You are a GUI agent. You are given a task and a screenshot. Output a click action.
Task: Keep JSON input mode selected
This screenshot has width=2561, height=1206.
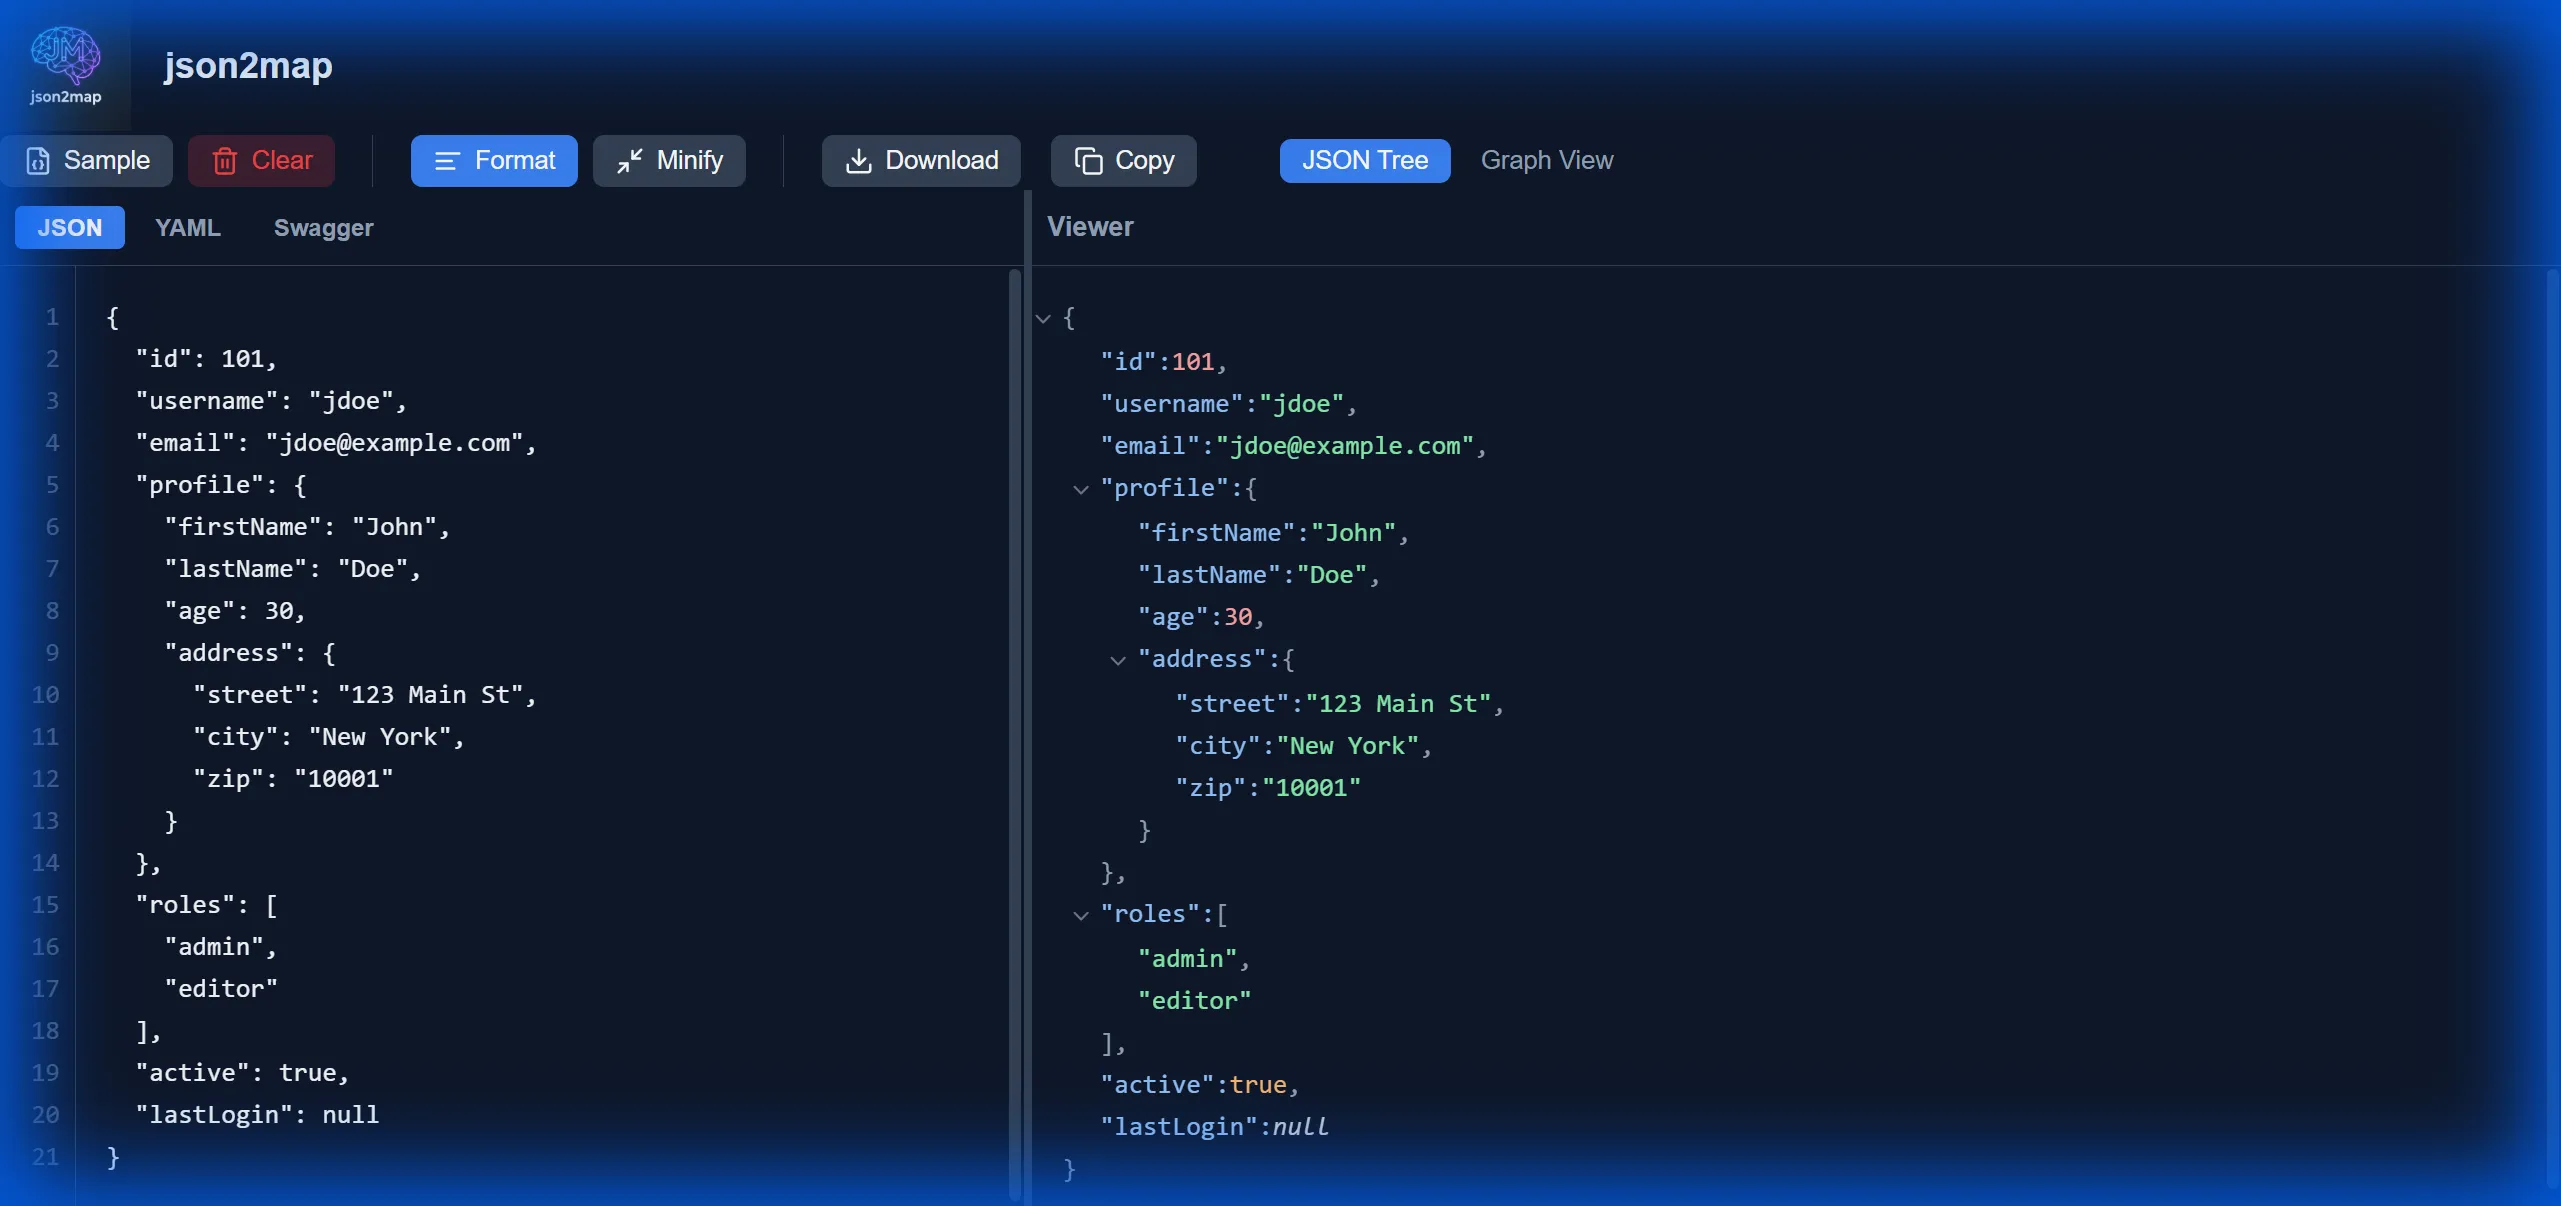click(x=69, y=227)
